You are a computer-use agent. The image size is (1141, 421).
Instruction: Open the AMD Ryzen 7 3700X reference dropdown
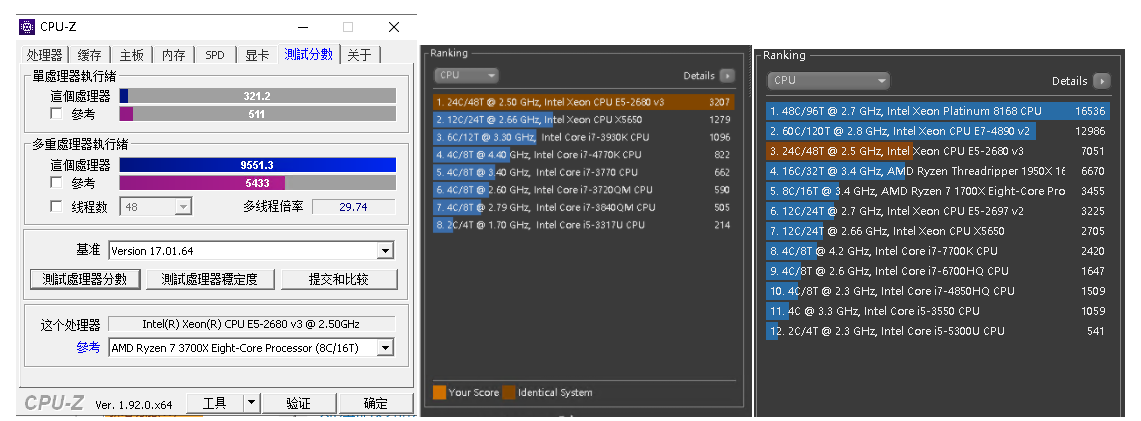pyautogui.click(x=386, y=347)
